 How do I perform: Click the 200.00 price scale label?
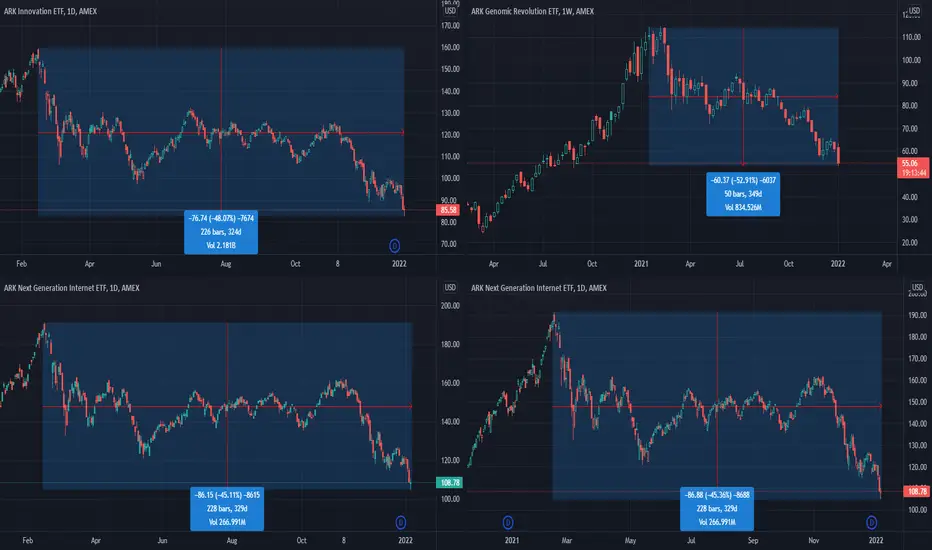click(x=450, y=306)
